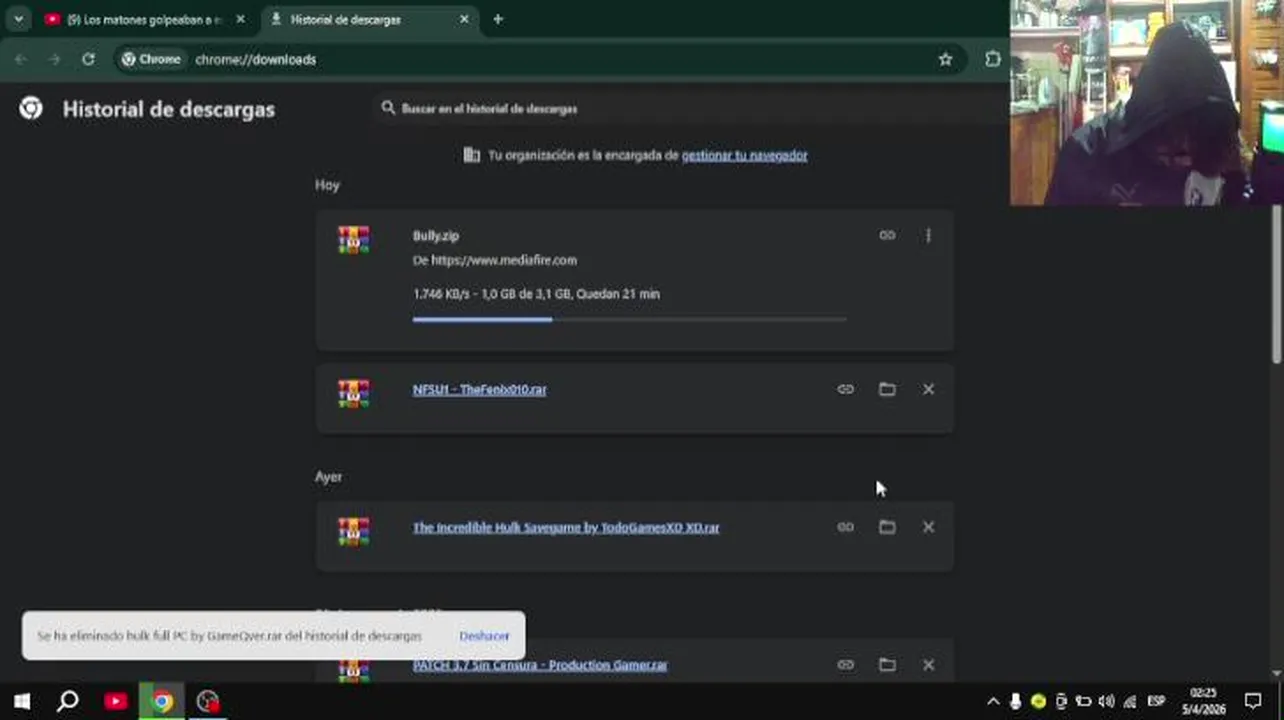This screenshot has width=1284, height=720.
Task: Open The Incredible Hulk Savegame .rar link
Action: pos(566,528)
